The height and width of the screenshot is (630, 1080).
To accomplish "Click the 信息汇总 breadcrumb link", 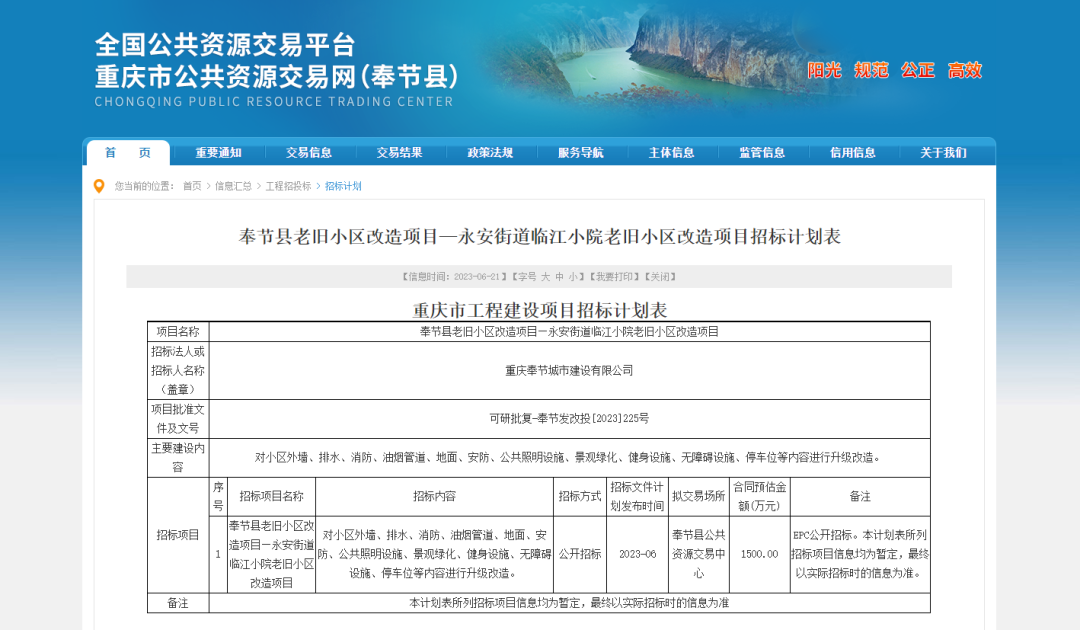I will [x=233, y=186].
